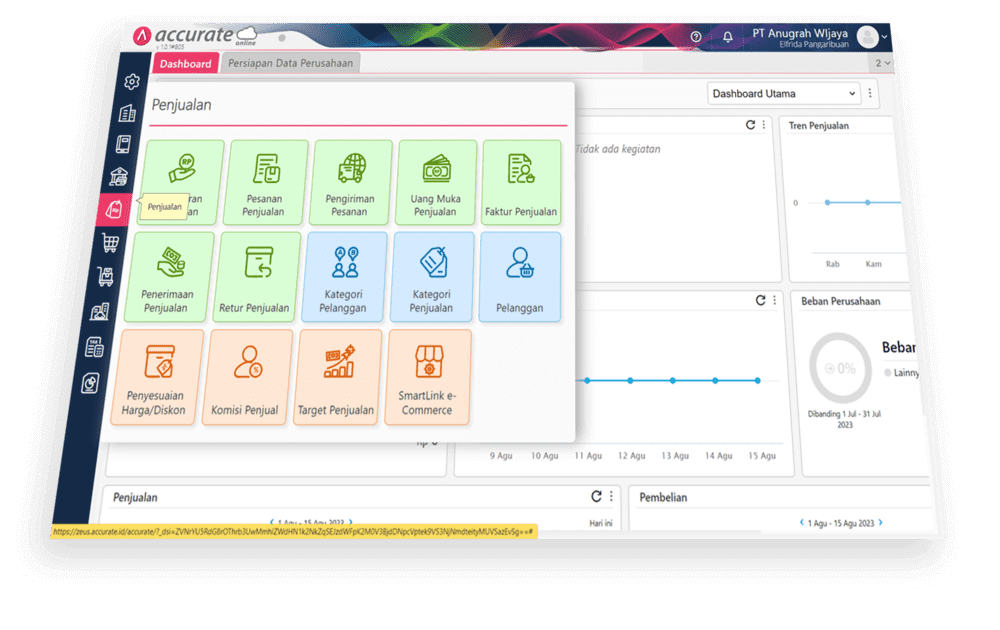Open Pengiriman Pesanan
The height and width of the screenshot is (630, 1000).
pyautogui.click(x=350, y=183)
